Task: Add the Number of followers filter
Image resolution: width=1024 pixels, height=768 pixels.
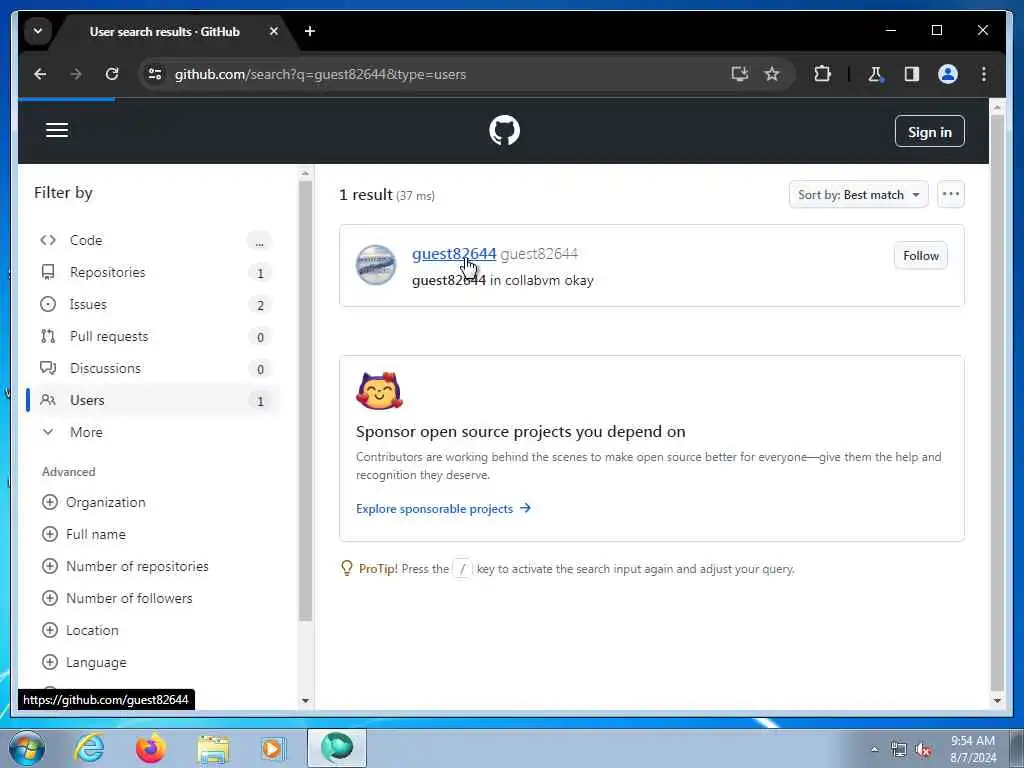Action: pos(117,598)
